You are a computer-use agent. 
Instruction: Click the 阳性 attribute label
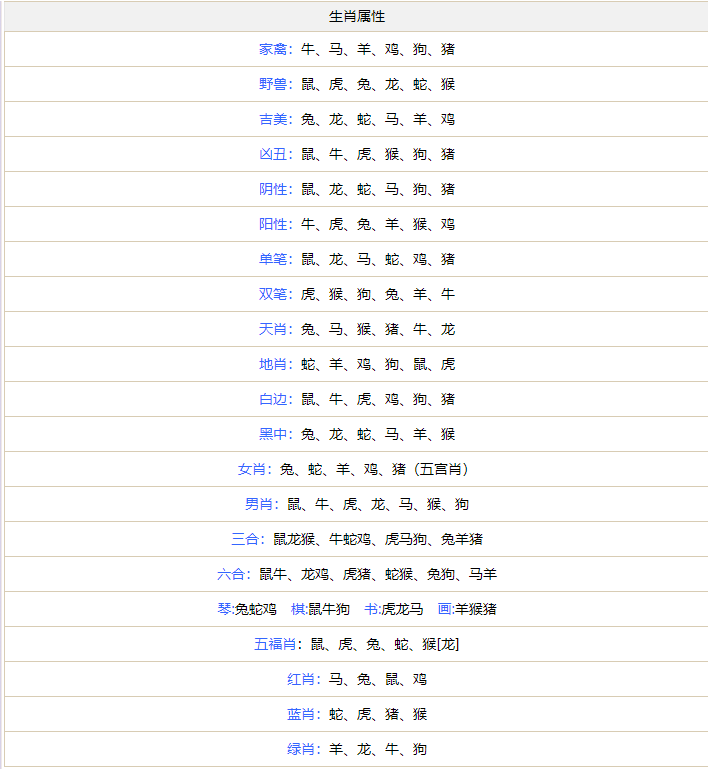[273, 224]
